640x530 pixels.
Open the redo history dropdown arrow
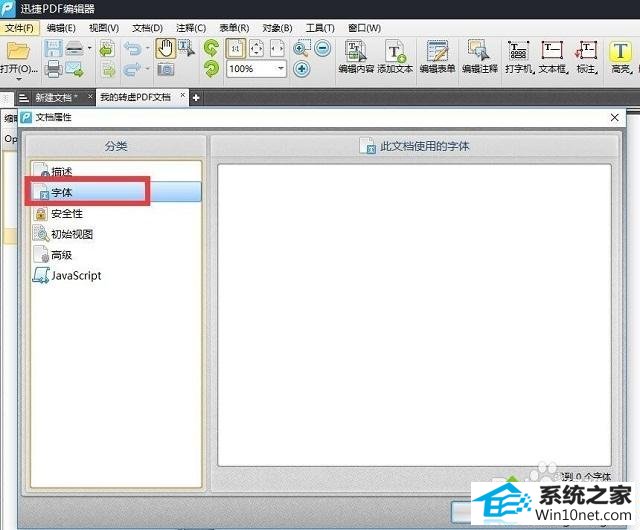click(x=147, y=69)
